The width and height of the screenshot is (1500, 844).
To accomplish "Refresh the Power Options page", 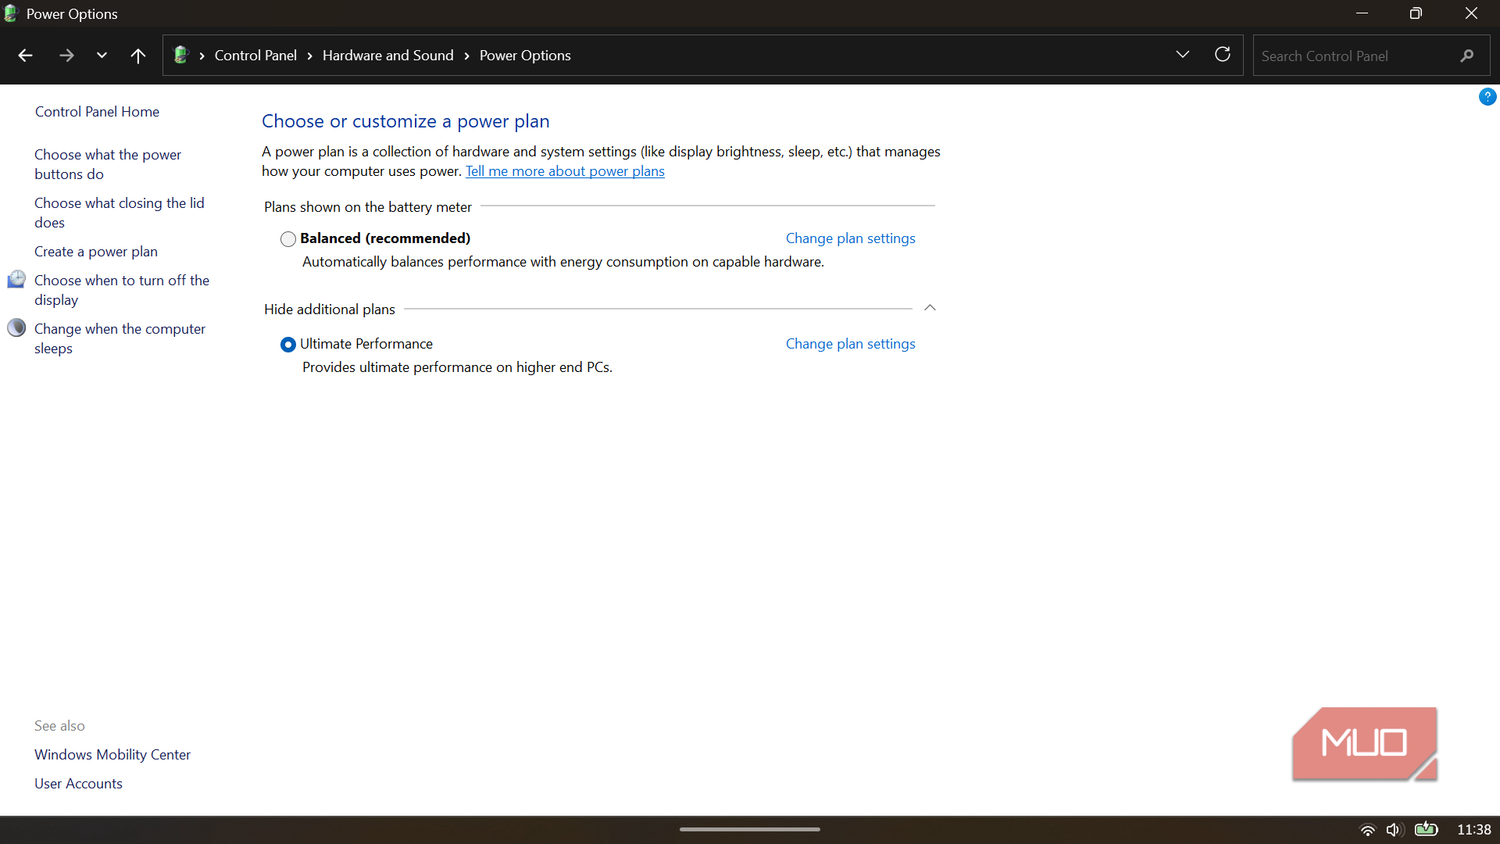I will click(1222, 55).
